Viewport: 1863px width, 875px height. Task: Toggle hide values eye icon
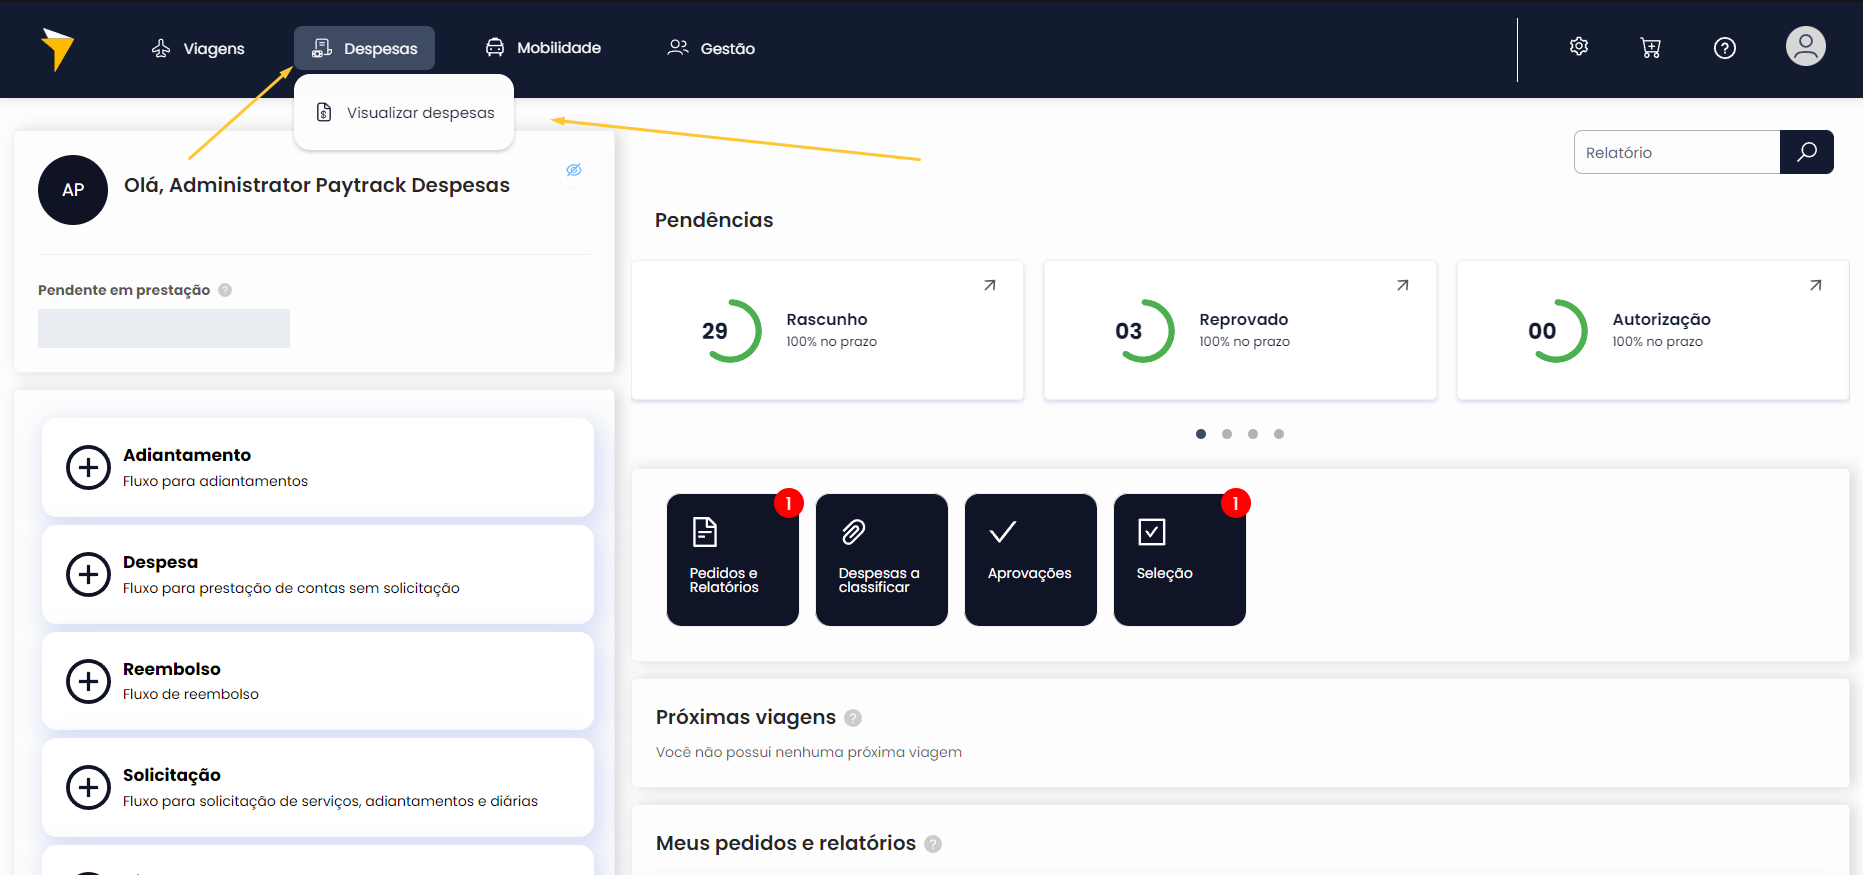pos(574,170)
